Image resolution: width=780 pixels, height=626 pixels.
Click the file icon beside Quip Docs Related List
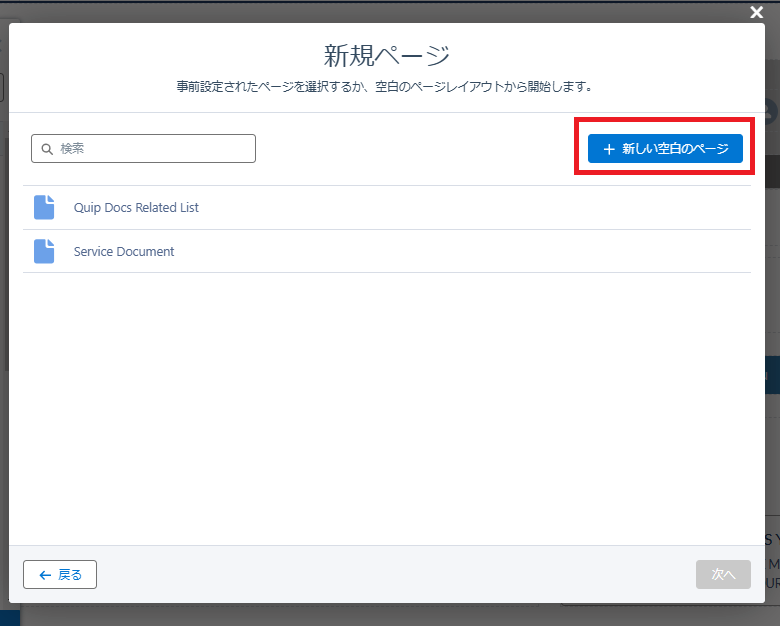(44, 207)
